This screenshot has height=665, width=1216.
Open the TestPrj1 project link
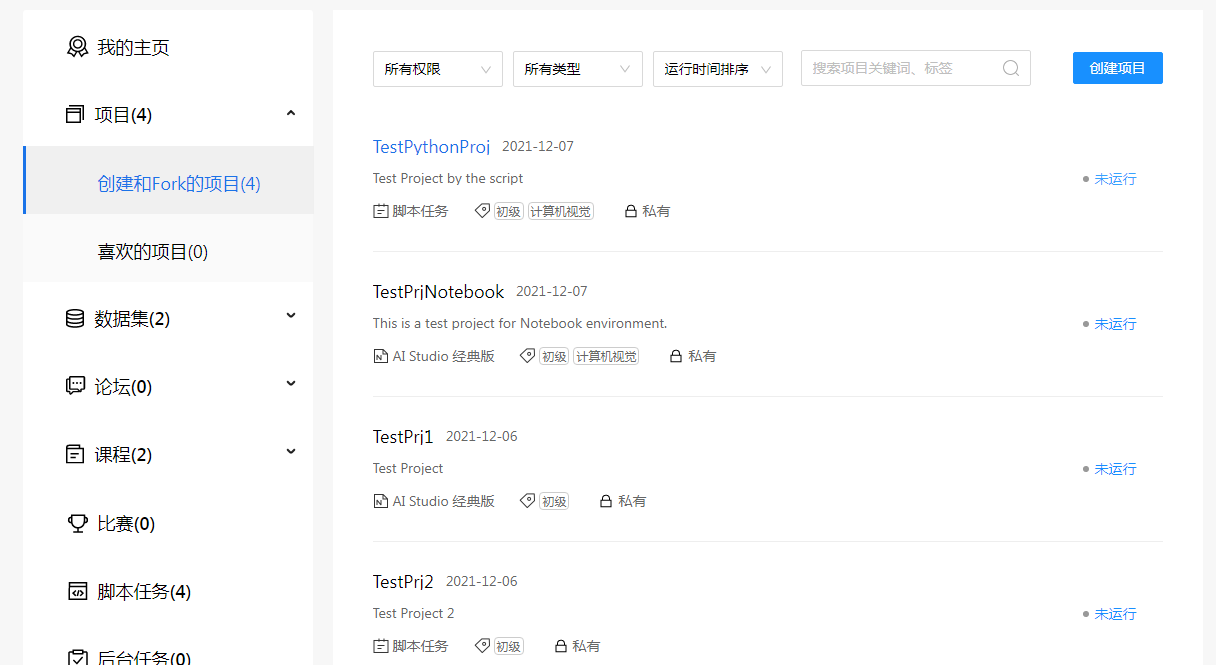(403, 437)
